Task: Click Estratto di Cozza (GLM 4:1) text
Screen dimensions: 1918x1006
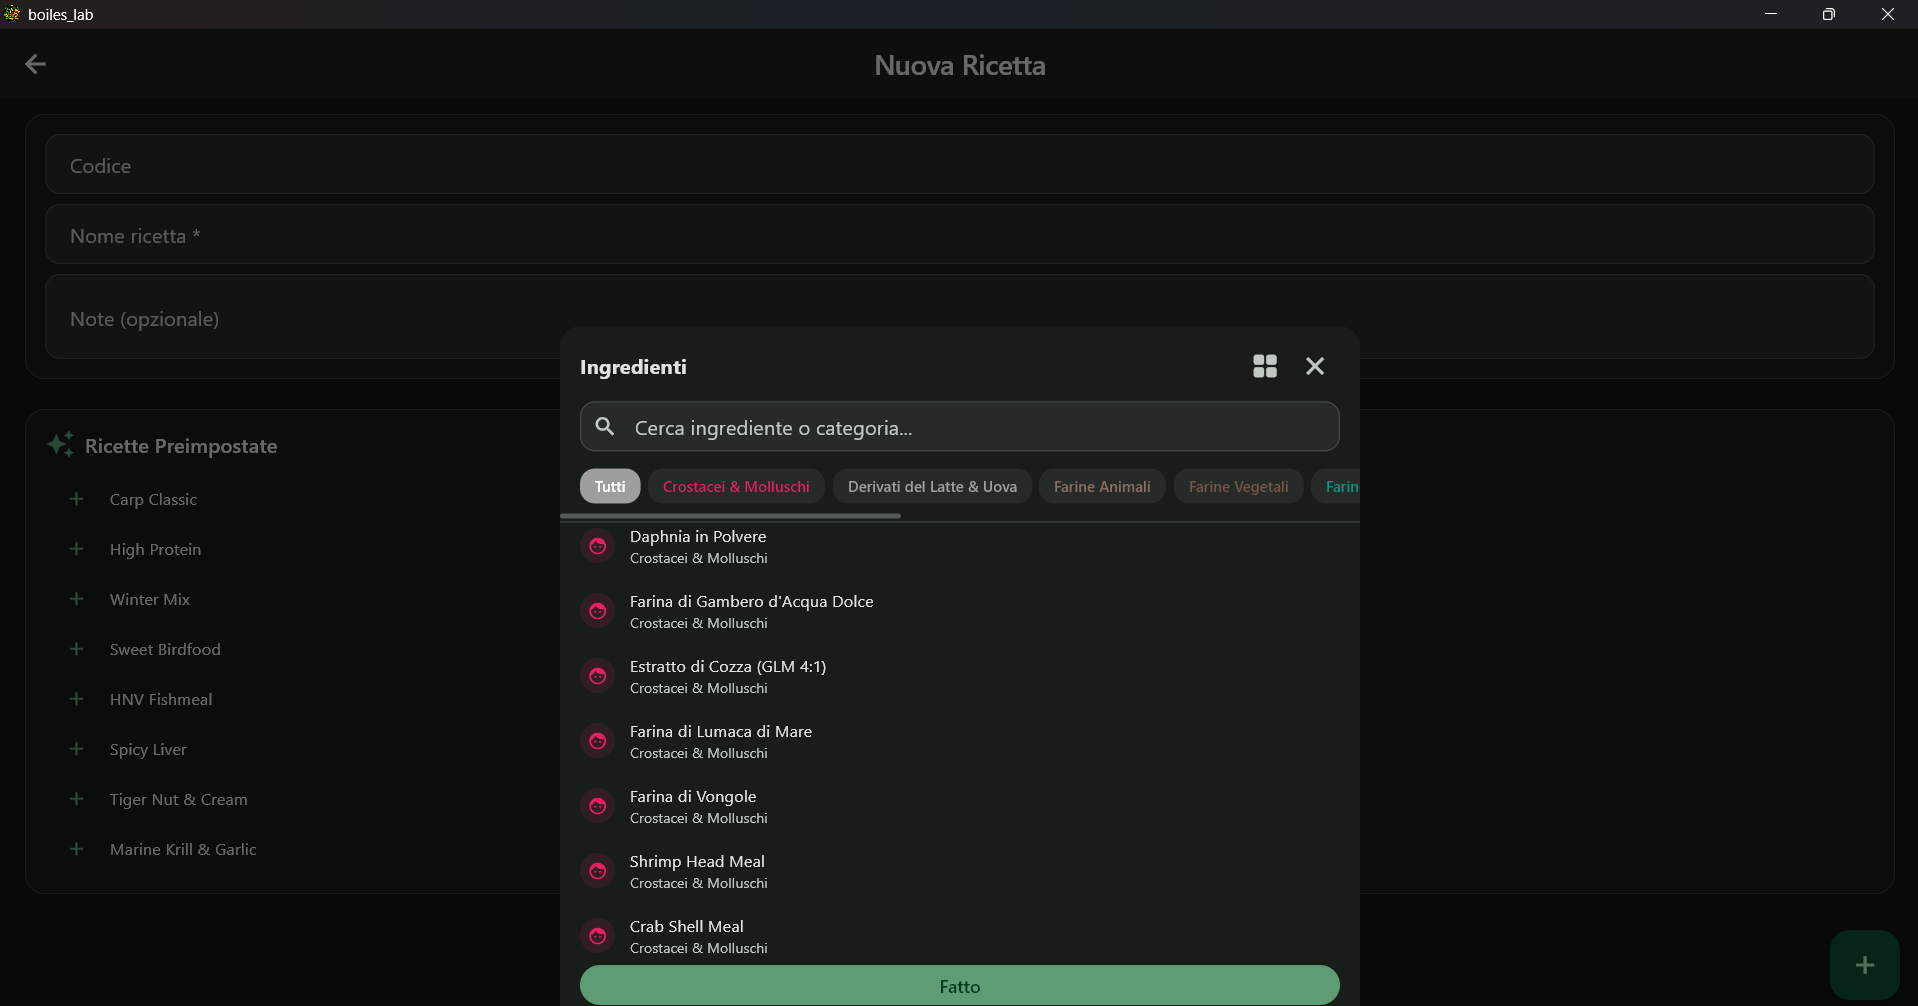Action: (728, 666)
